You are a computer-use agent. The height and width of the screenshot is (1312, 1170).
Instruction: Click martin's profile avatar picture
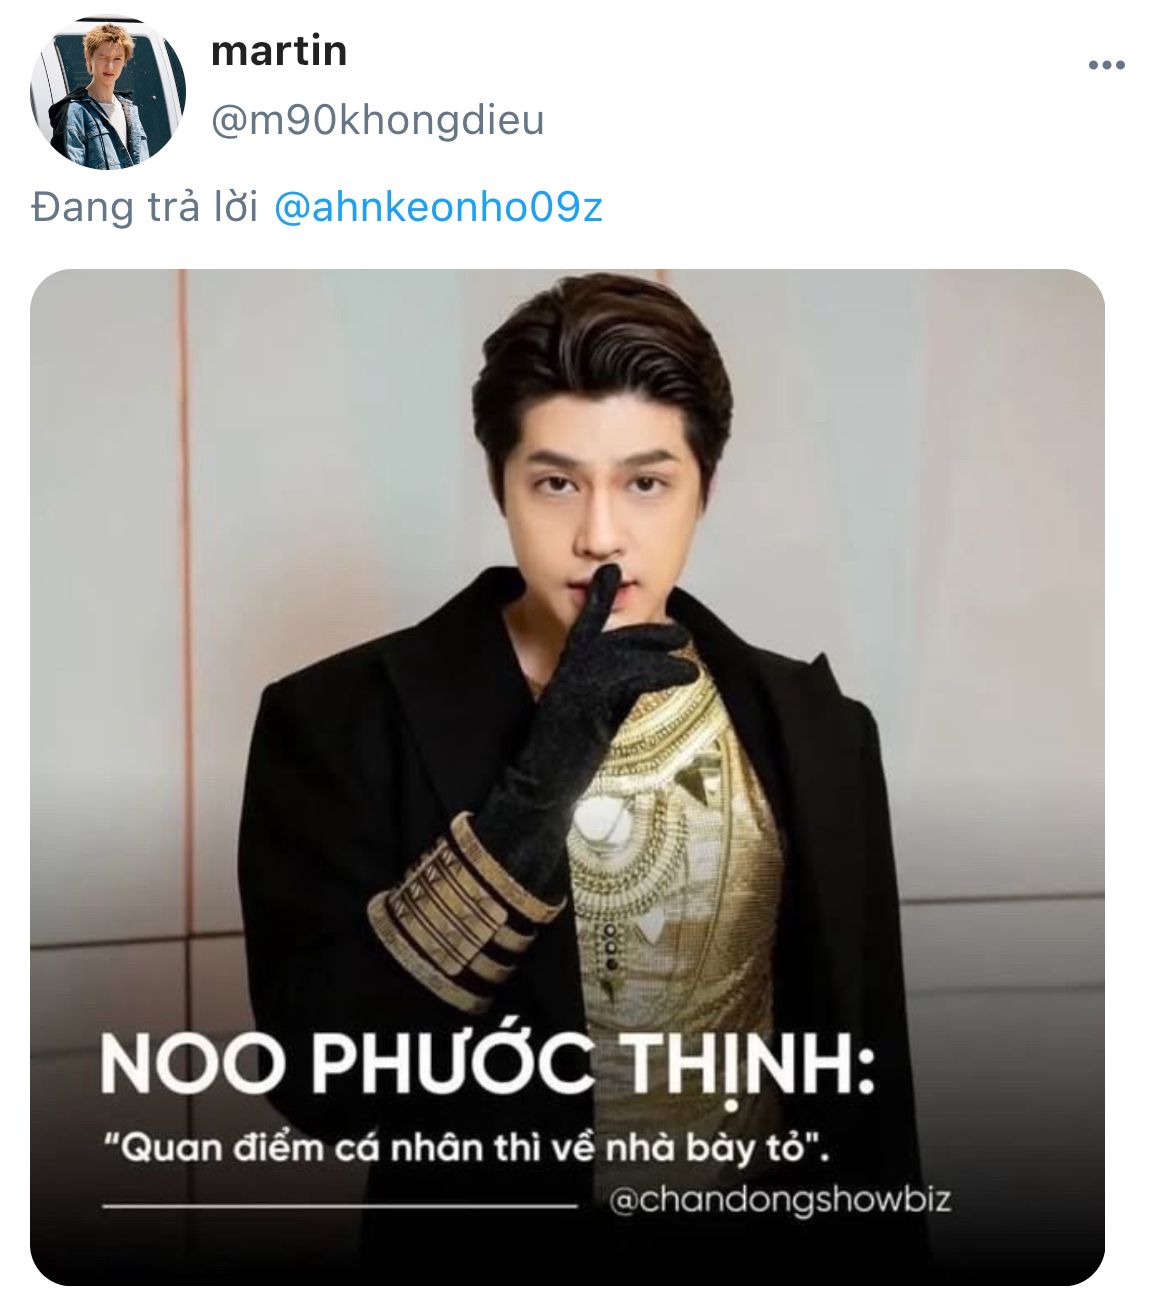click(108, 93)
